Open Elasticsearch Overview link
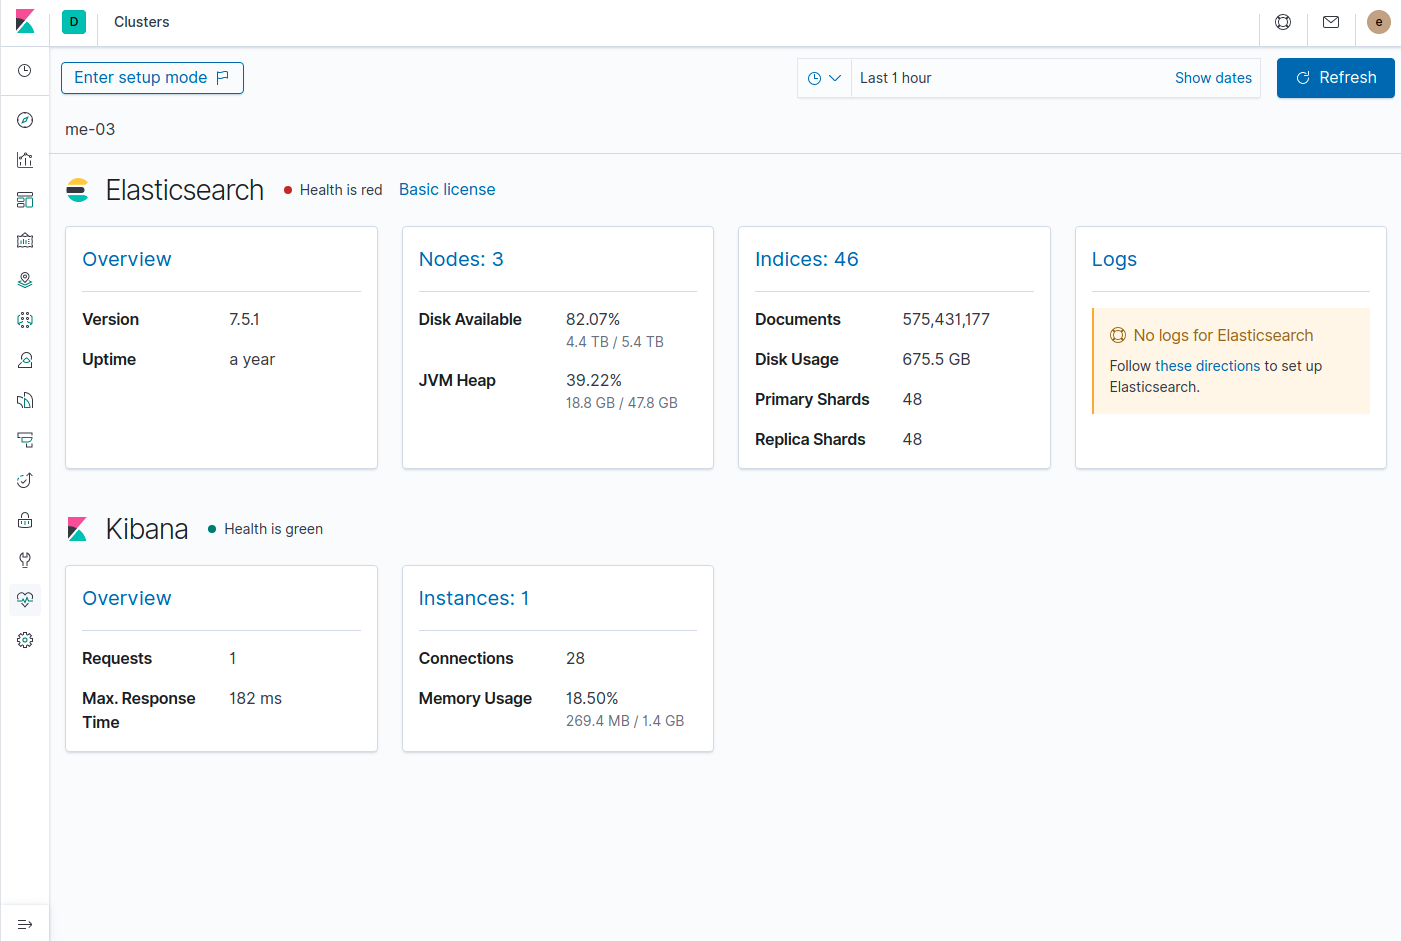1401x941 pixels. pyautogui.click(x=127, y=259)
